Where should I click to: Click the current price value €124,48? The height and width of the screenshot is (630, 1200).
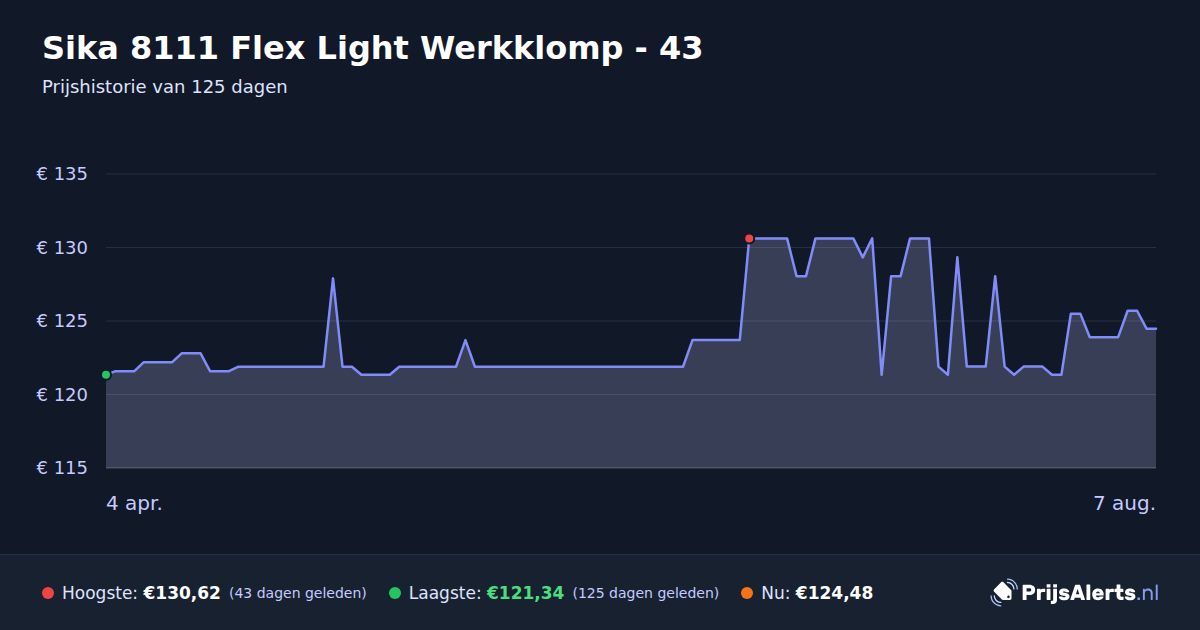tap(834, 593)
